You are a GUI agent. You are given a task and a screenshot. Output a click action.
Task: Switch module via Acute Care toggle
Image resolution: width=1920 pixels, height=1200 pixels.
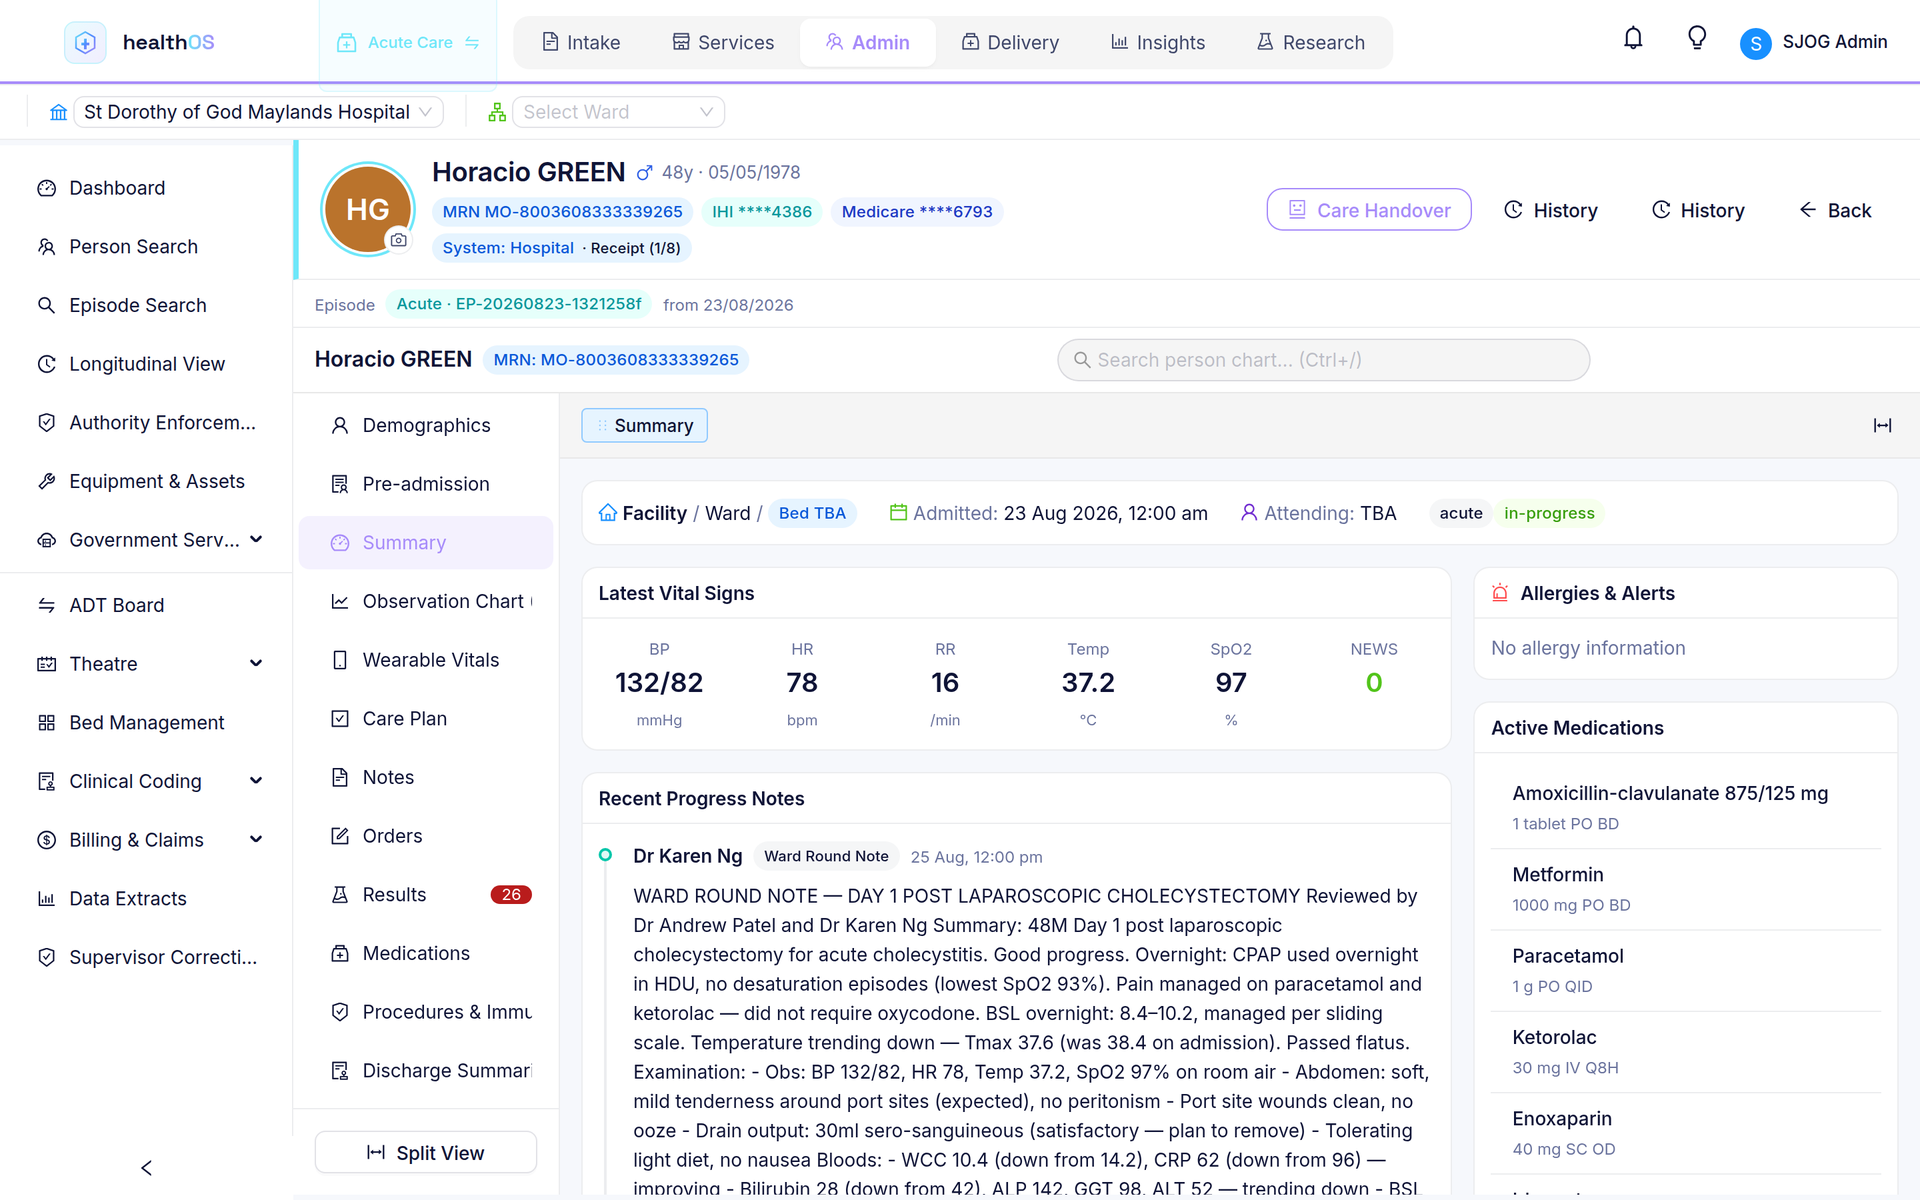click(x=408, y=43)
